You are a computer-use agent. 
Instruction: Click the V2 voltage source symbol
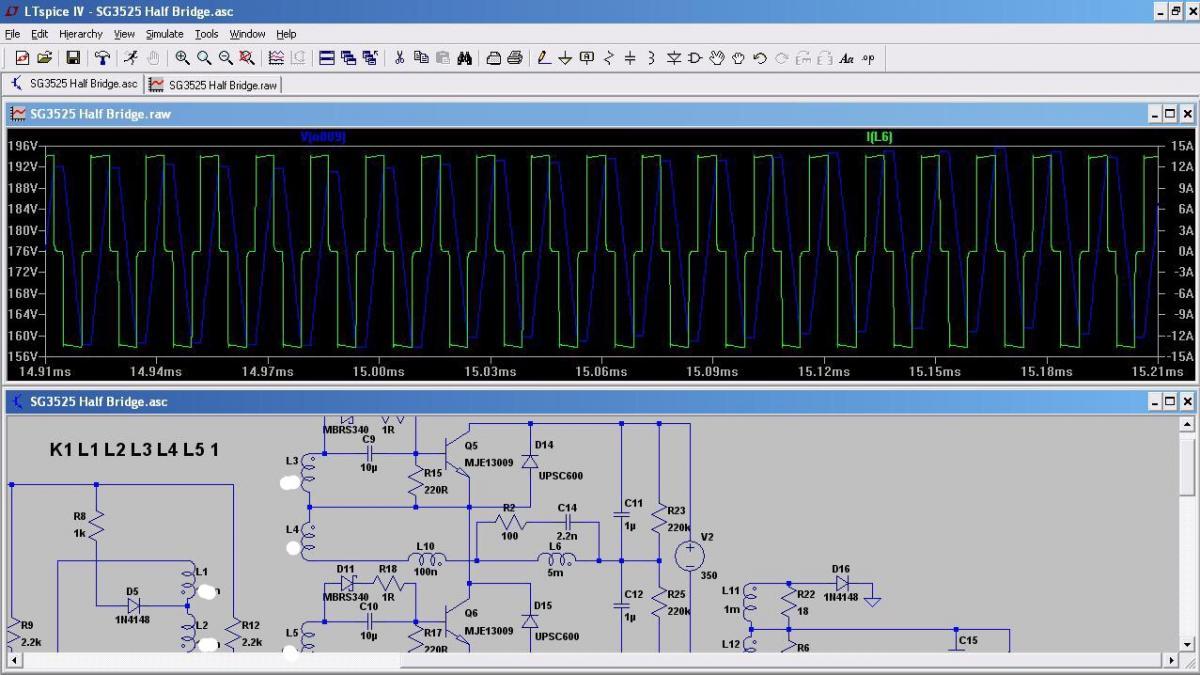pyautogui.click(x=689, y=554)
